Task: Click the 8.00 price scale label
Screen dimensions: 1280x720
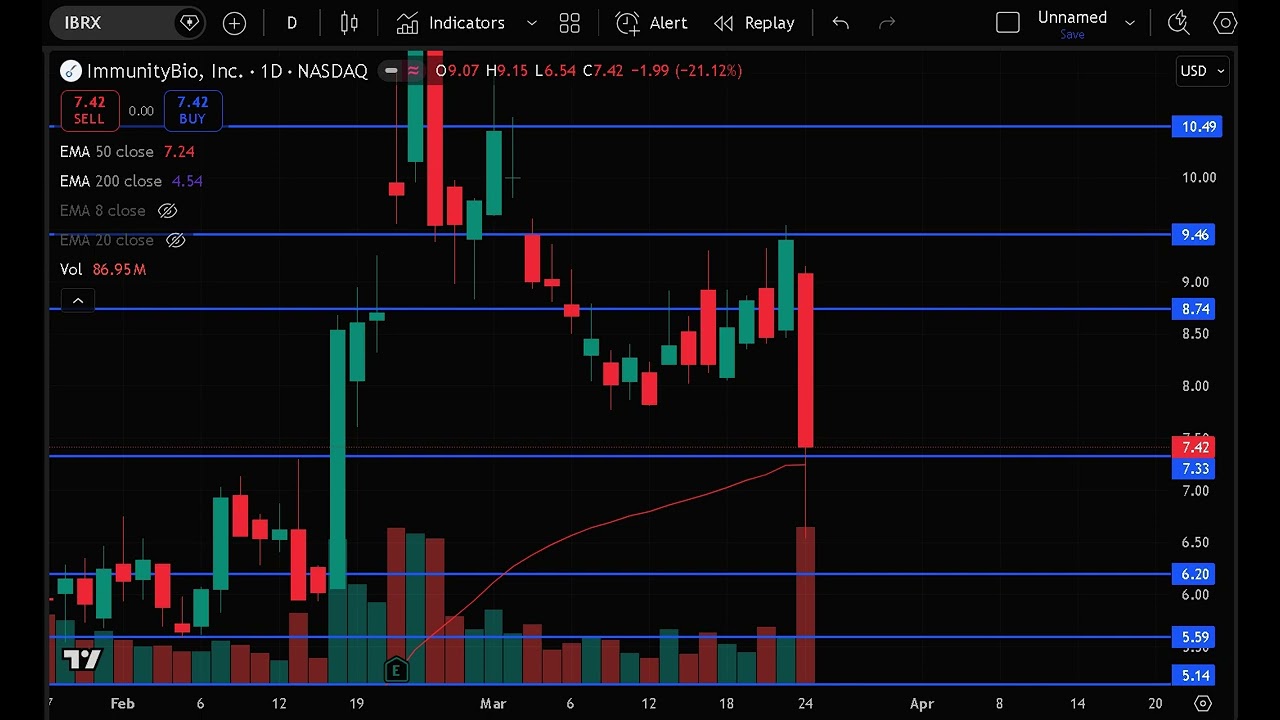Action: tap(1196, 386)
